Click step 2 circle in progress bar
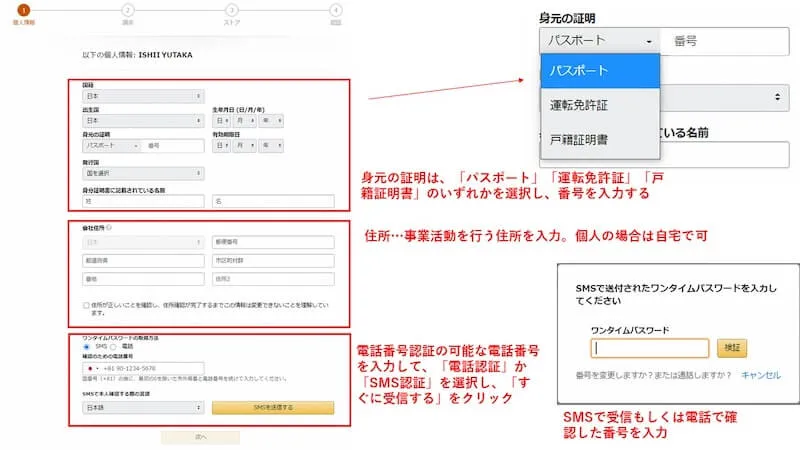800x450 pixels. (x=127, y=9)
